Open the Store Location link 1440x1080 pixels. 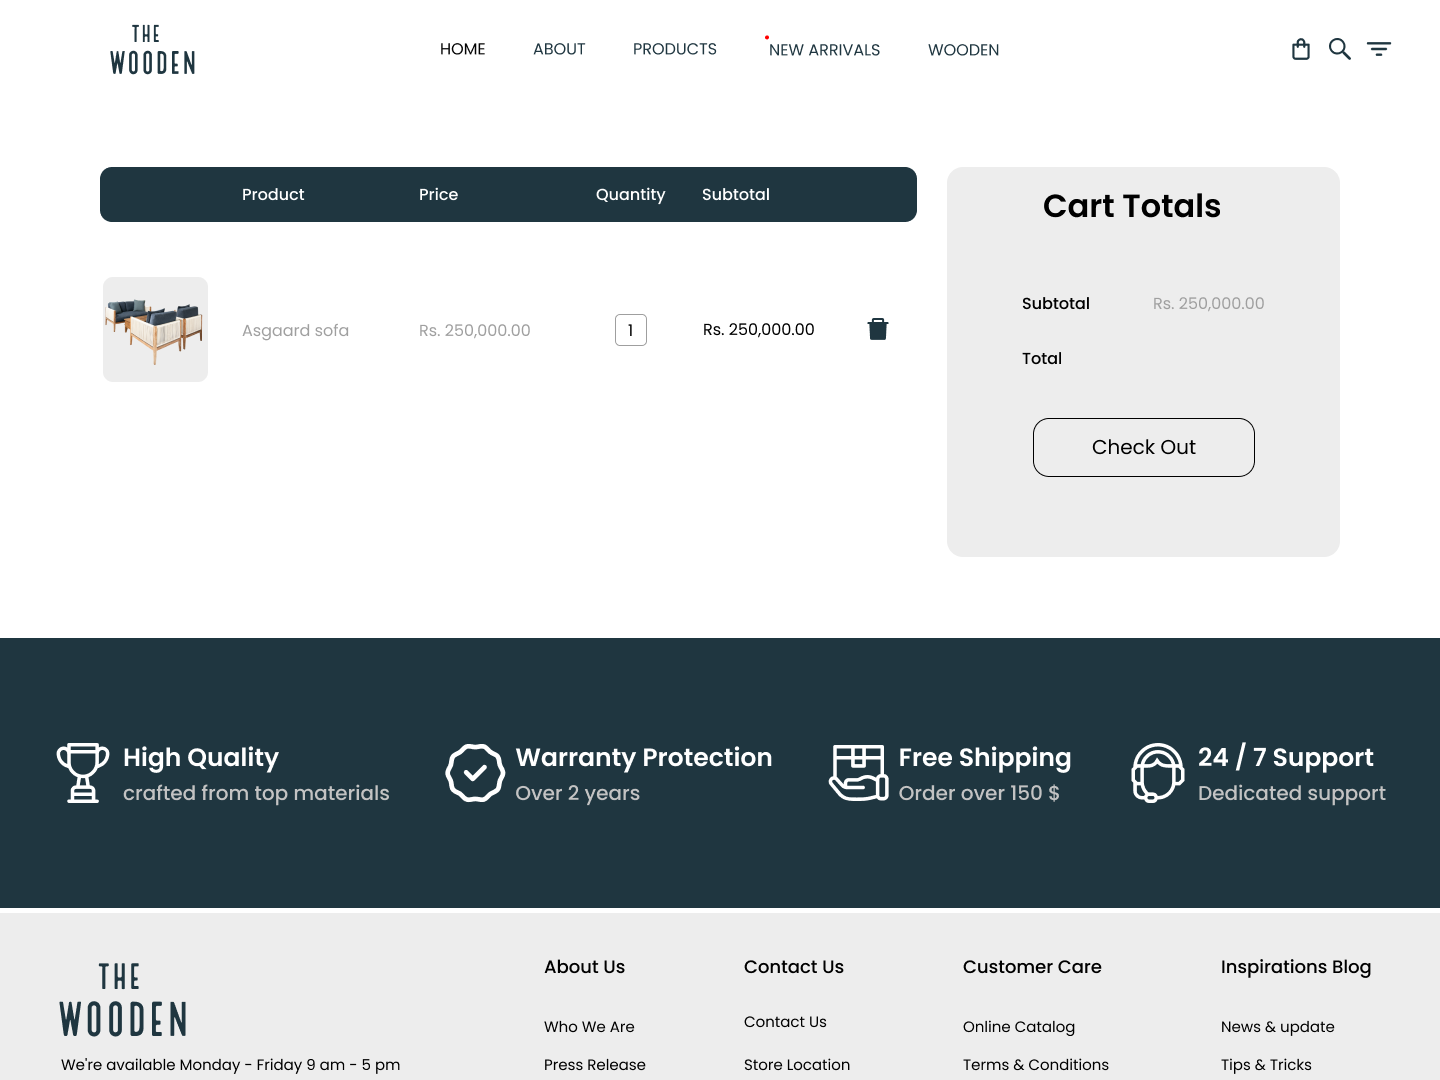(x=796, y=1064)
